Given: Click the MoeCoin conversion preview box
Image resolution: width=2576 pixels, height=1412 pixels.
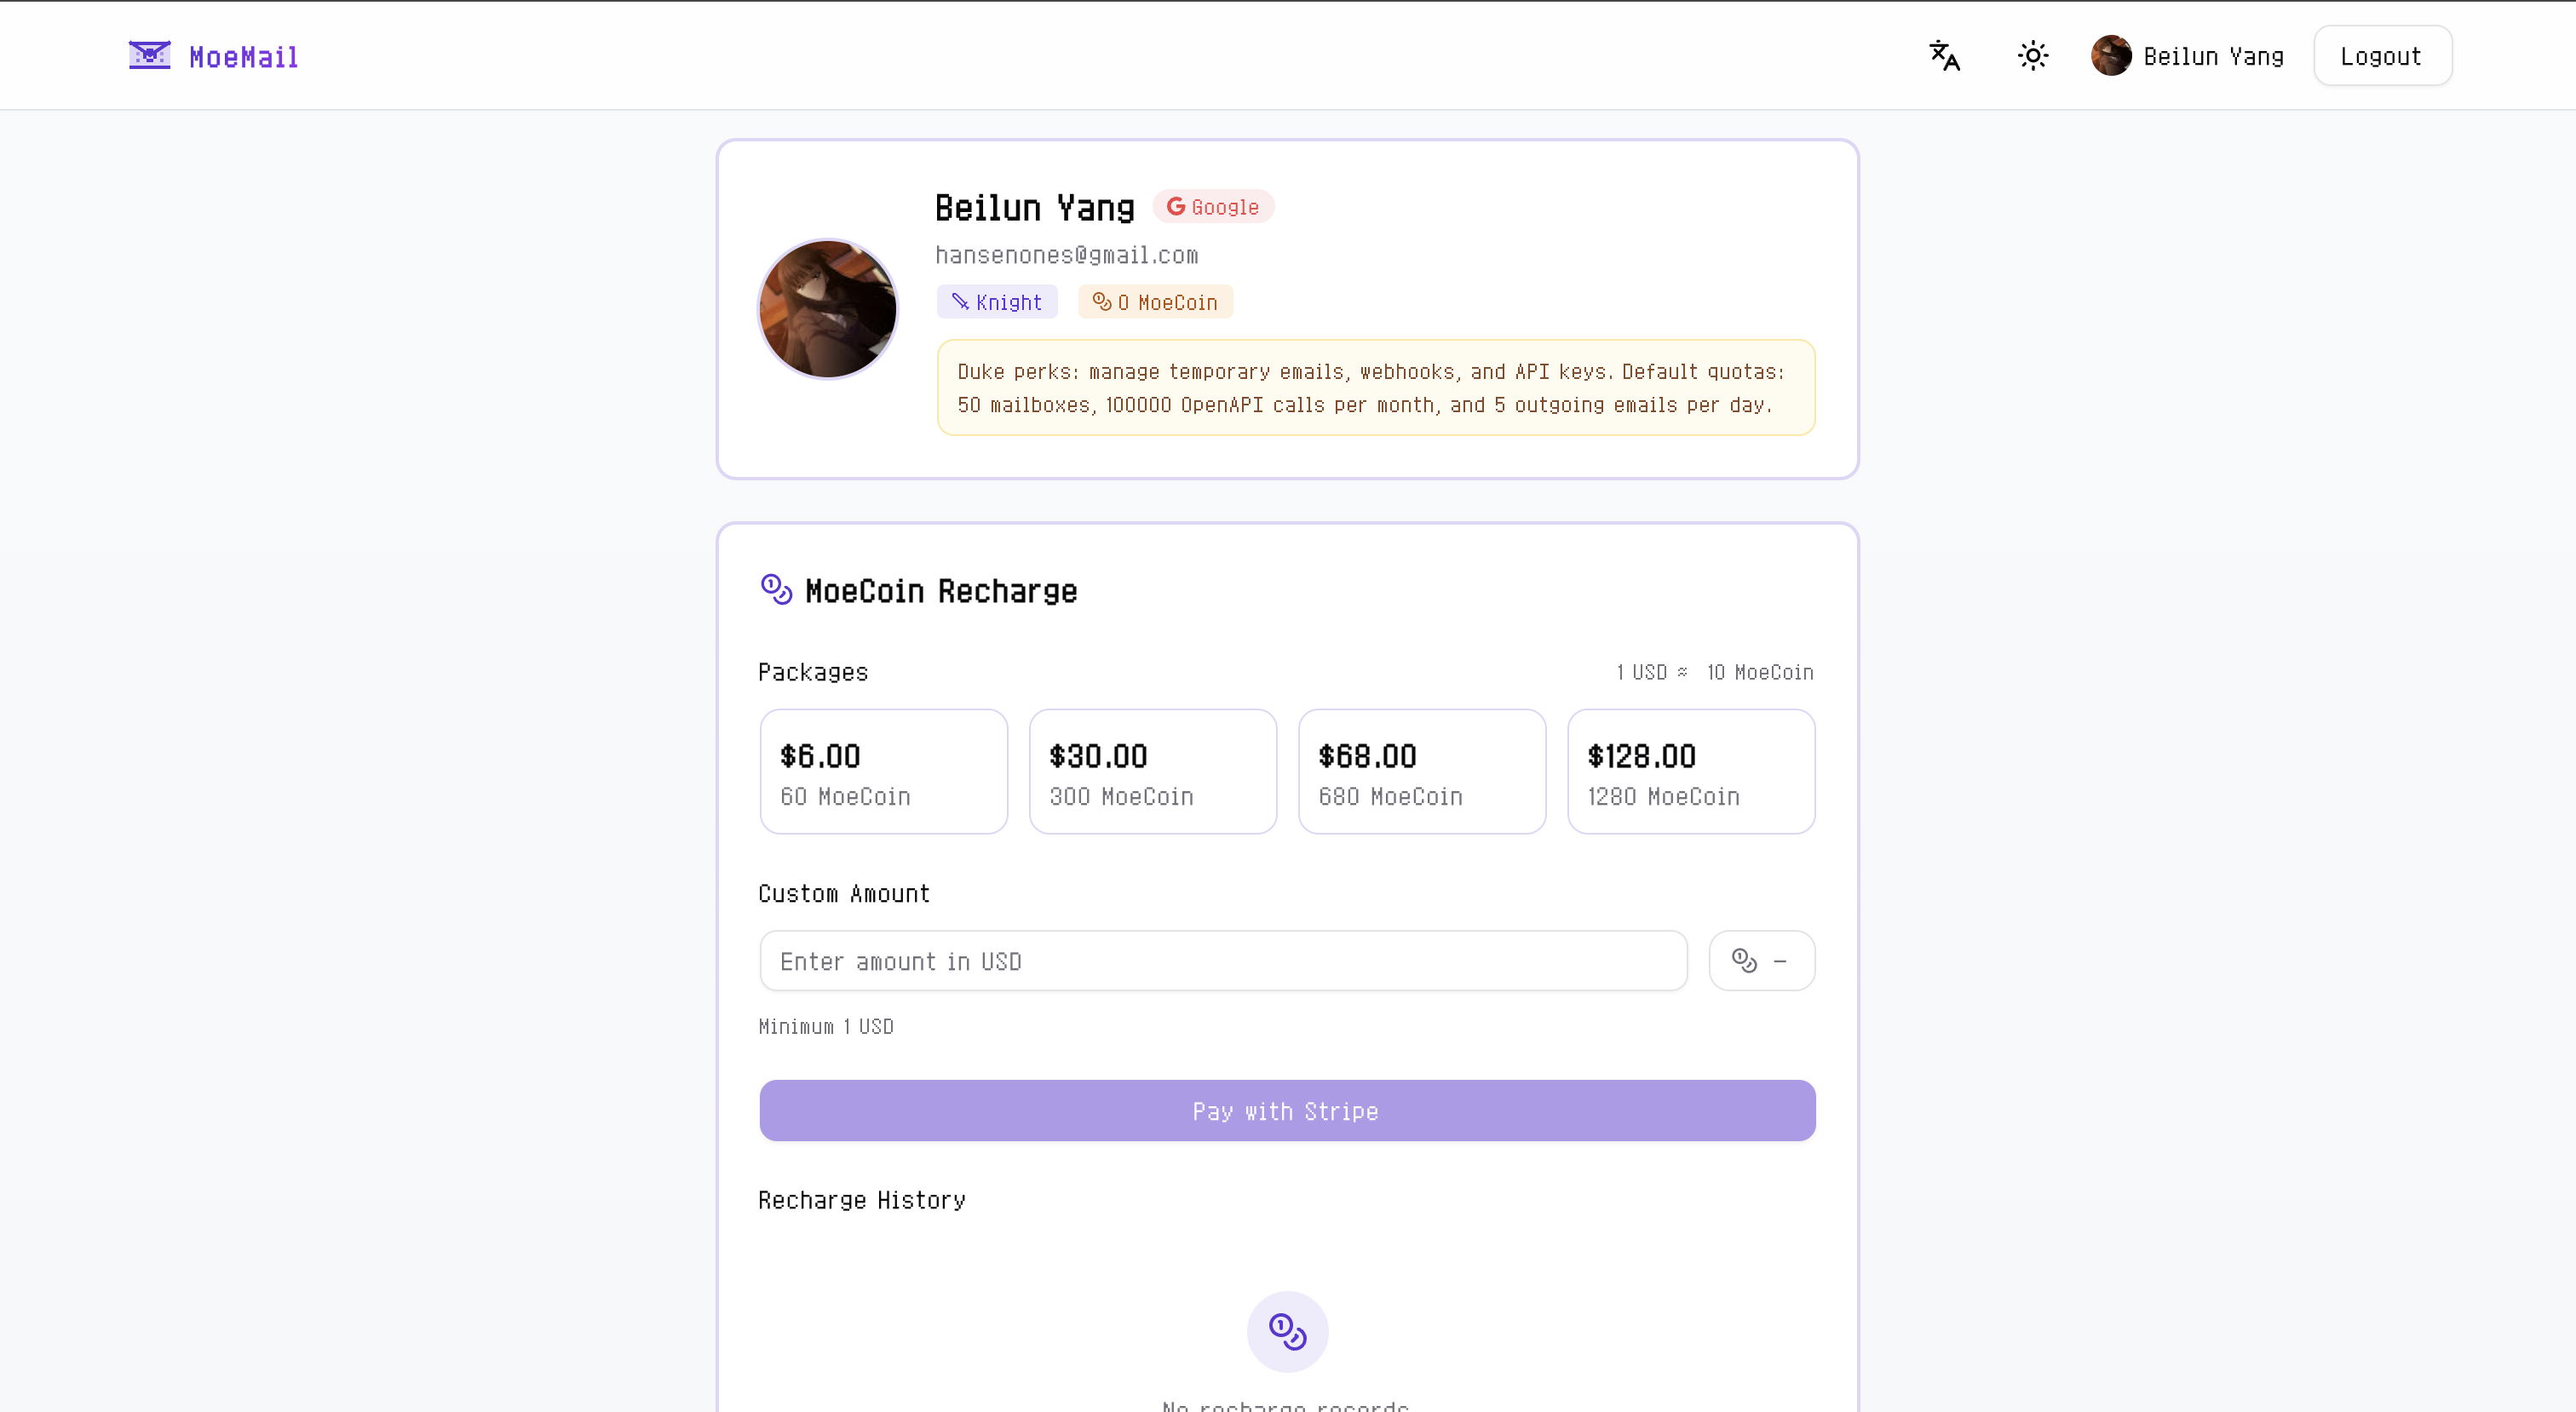Looking at the screenshot, I should [1761, 961].
